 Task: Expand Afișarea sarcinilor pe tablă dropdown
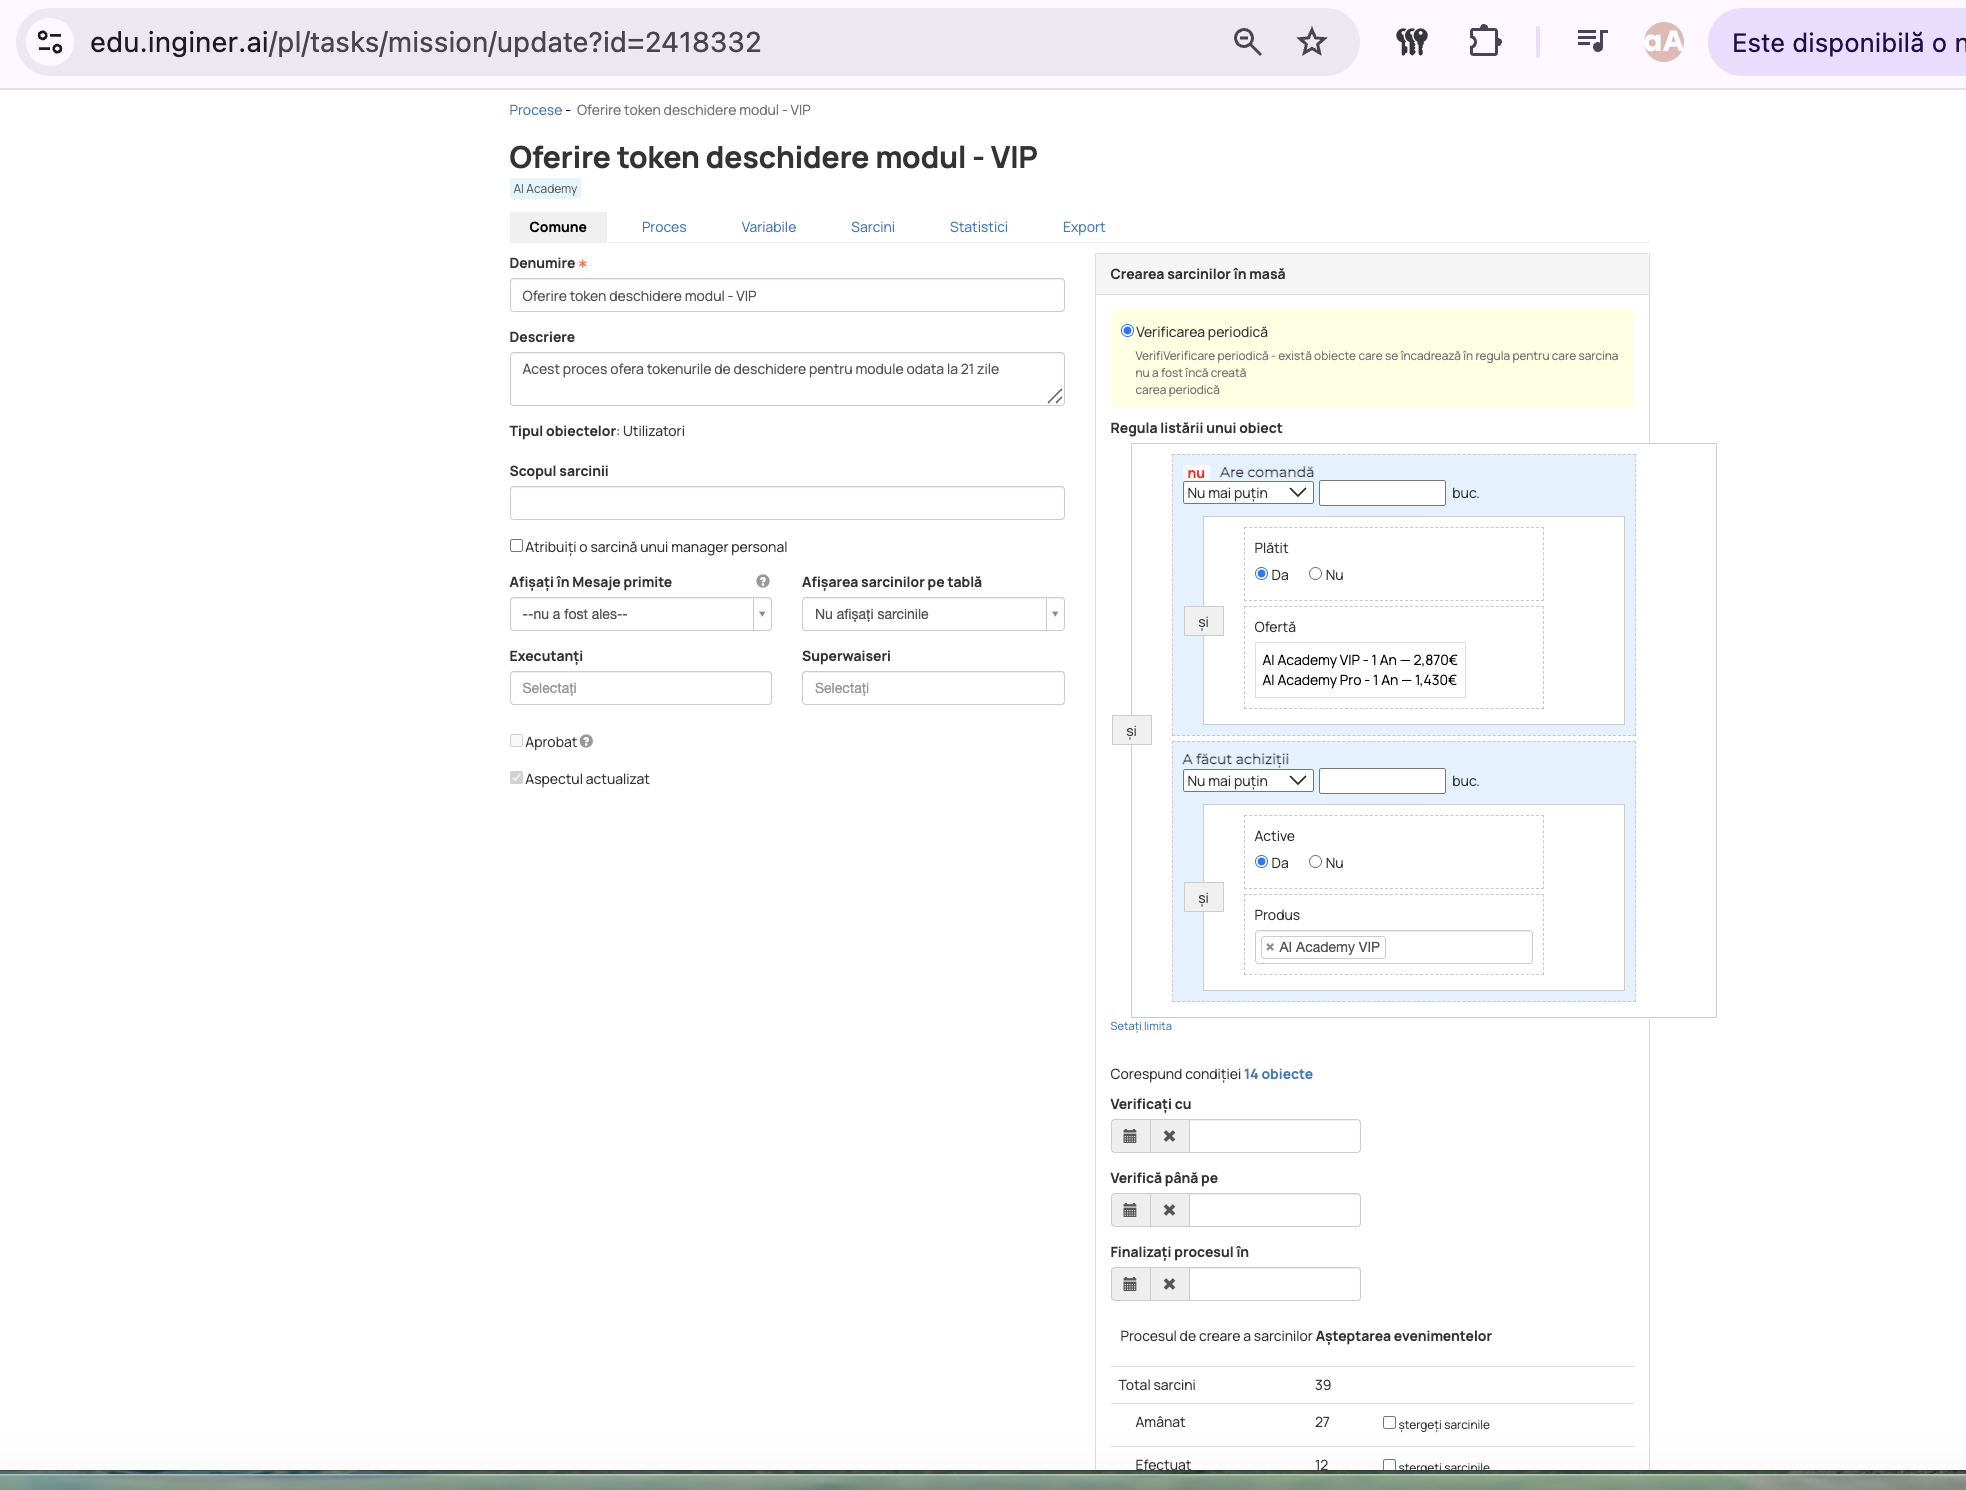point(933,614)
